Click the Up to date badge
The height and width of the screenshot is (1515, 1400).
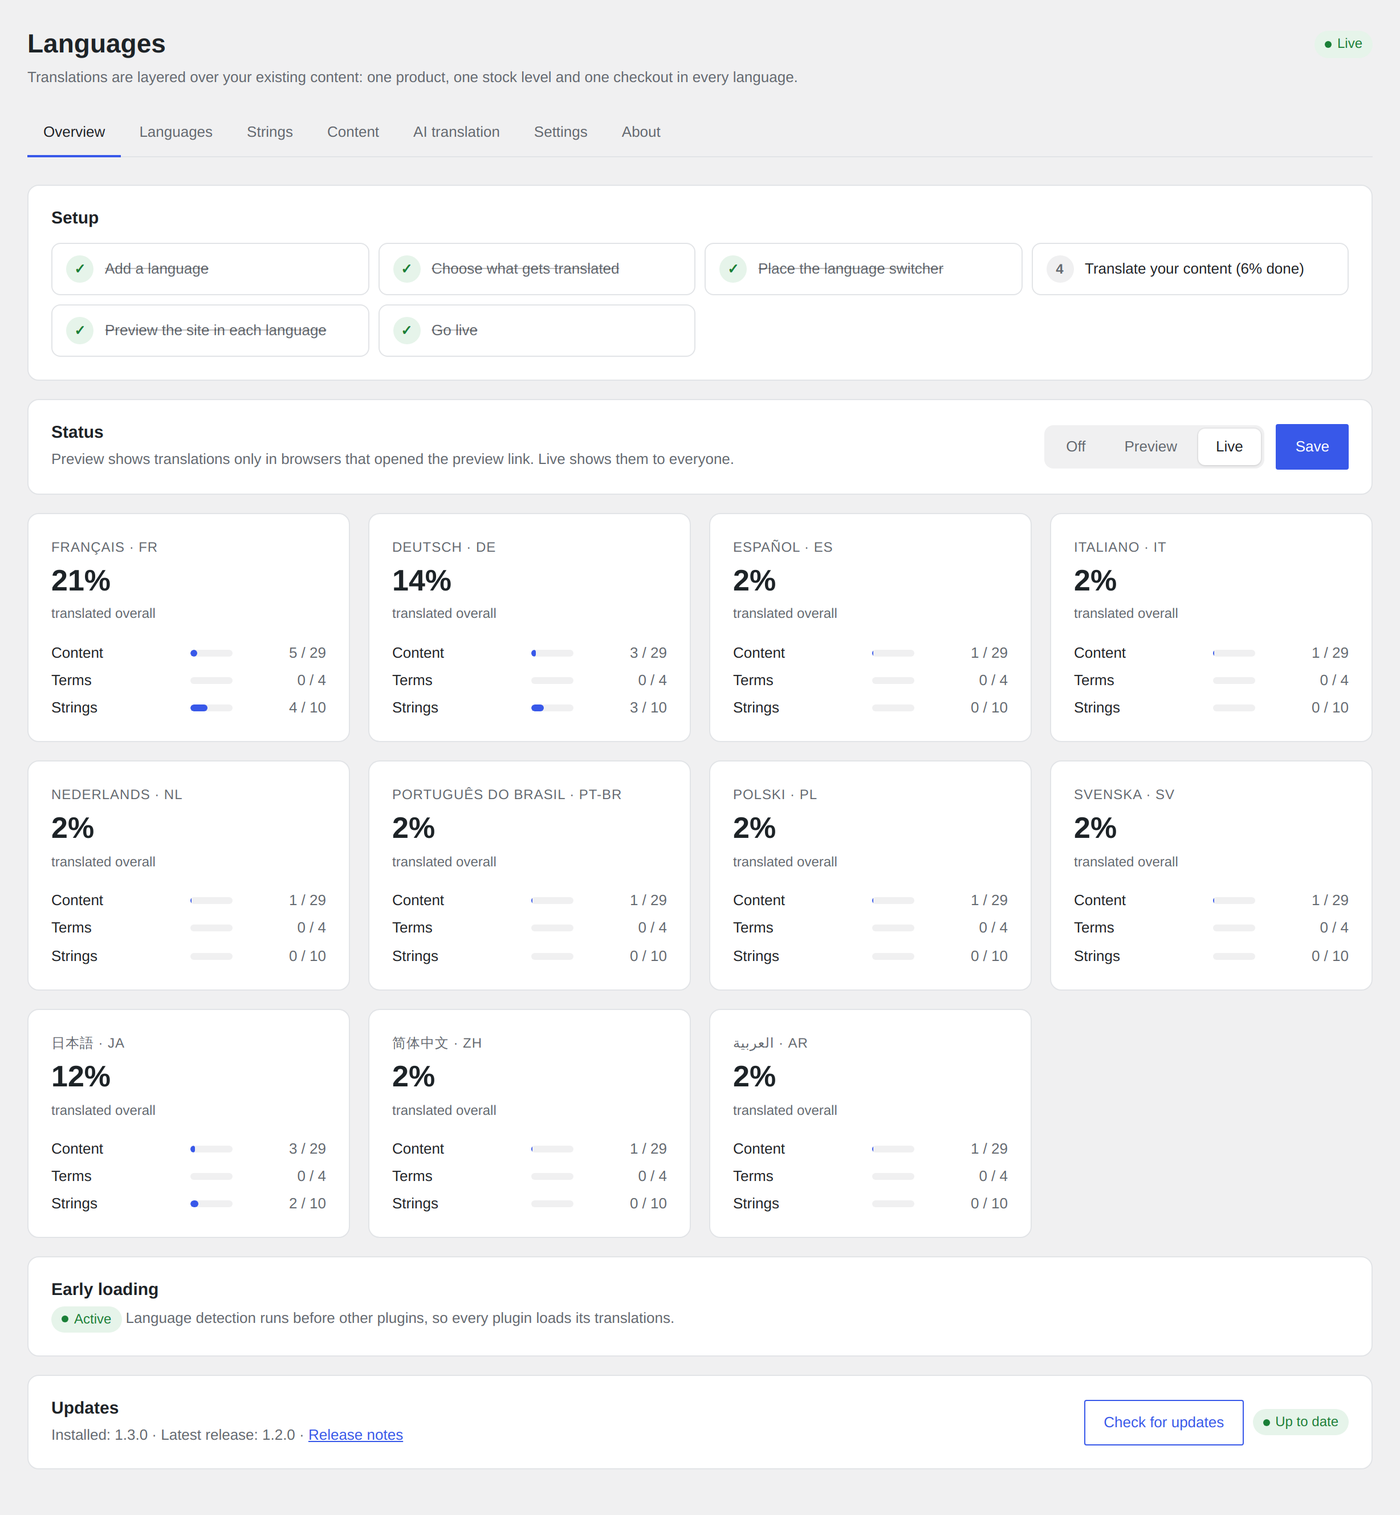tap(1300, 1422)
